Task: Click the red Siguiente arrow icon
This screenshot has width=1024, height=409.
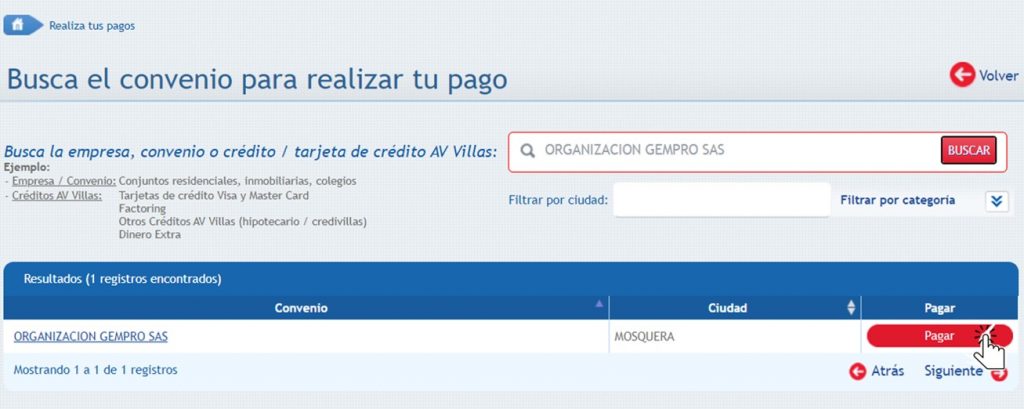Action: tap(998, 373)
